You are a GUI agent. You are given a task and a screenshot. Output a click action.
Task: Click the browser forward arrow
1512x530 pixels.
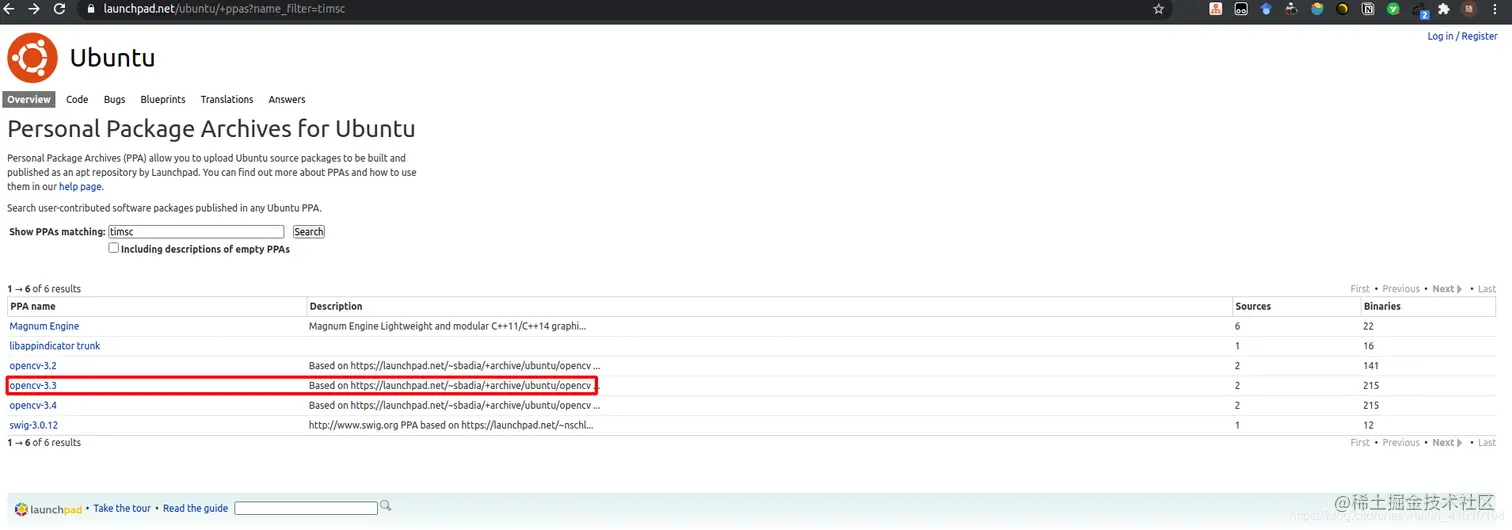pos(34,9)
